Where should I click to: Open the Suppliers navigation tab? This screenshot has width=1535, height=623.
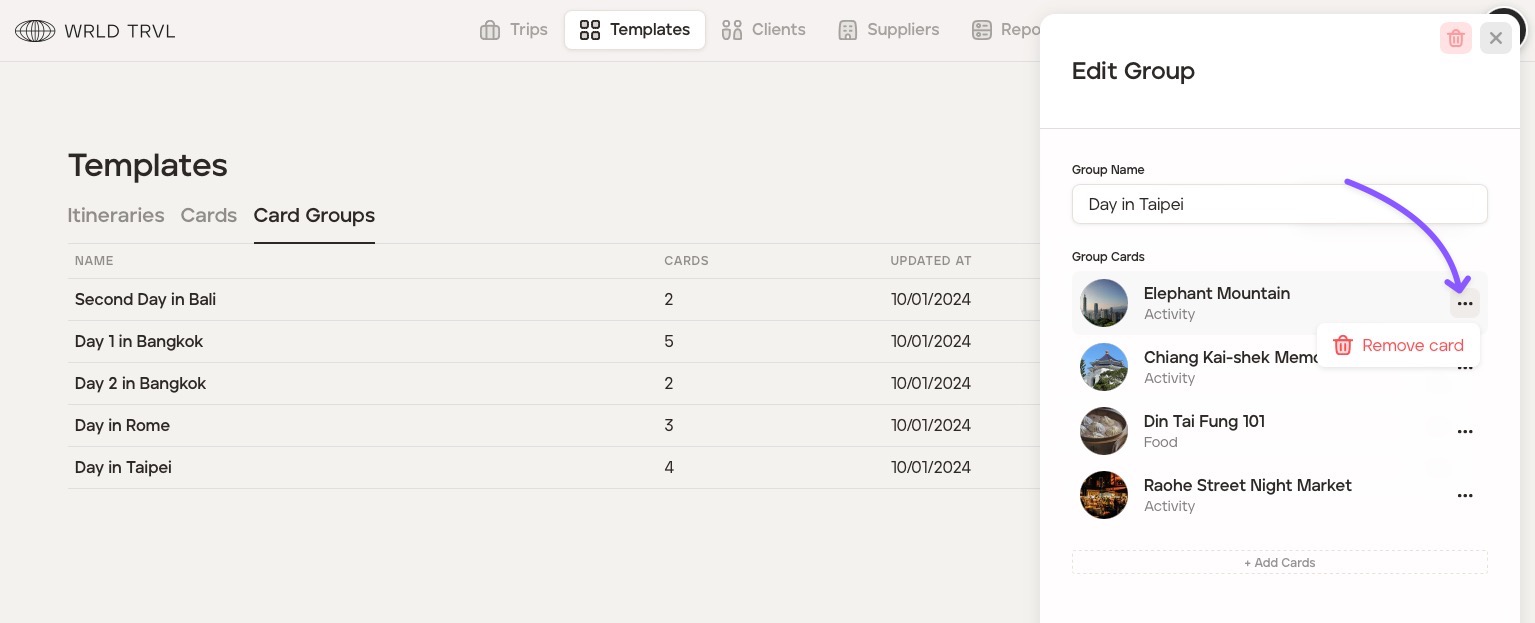tap(888, 30)
